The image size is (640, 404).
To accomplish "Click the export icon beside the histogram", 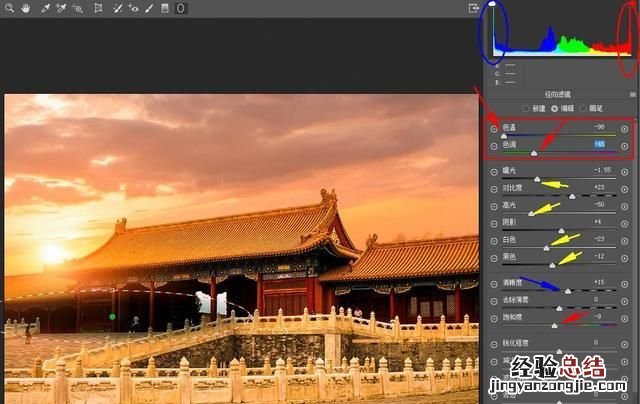I will tap(473, 8).
